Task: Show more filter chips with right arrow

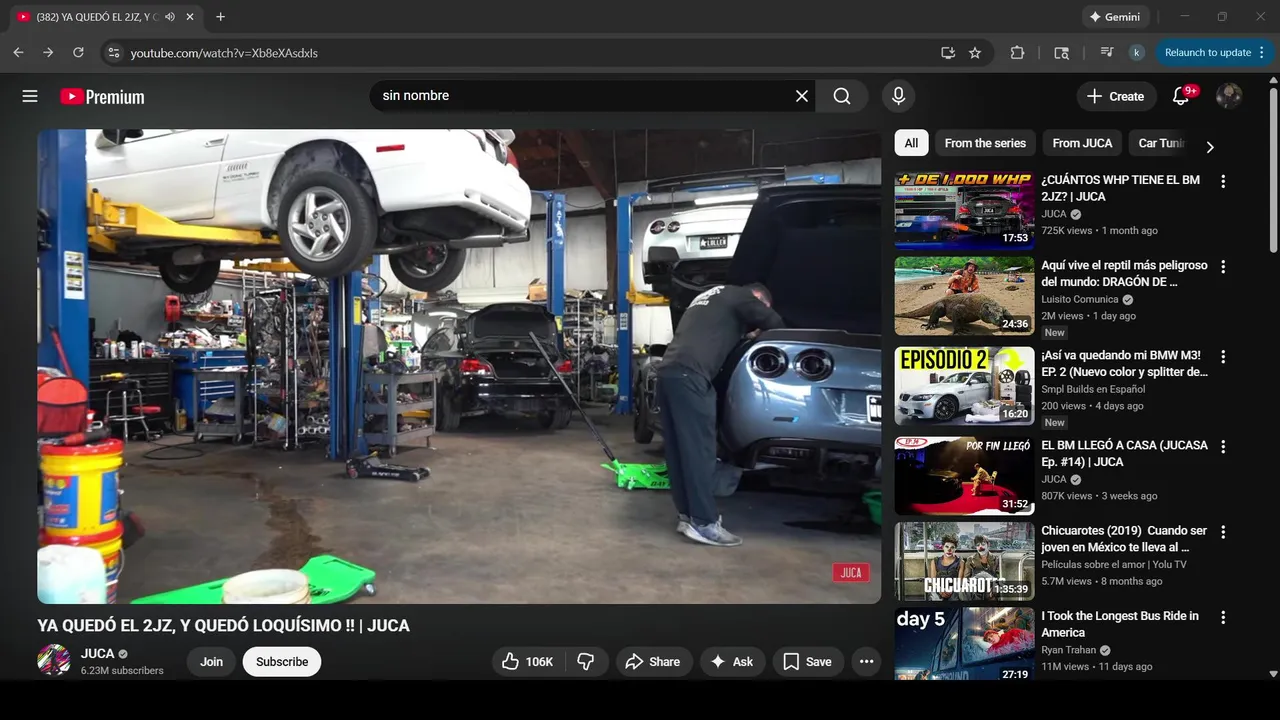Action: 1210,147
